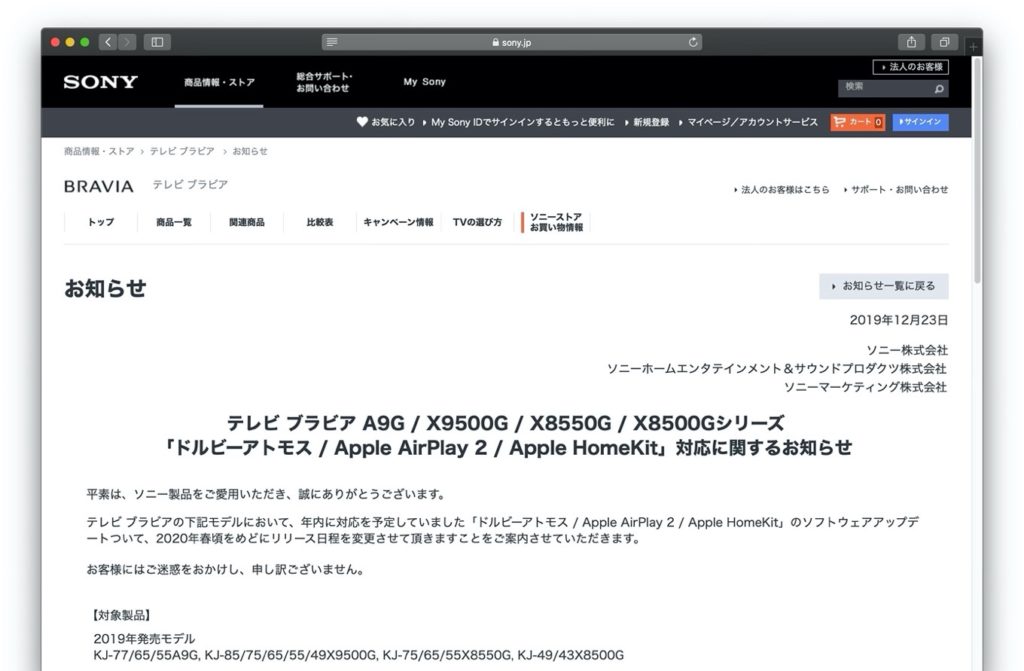Switch to the 比較表 tab
The width and height of the screenshot is (1024, 671).
(319, 222)
